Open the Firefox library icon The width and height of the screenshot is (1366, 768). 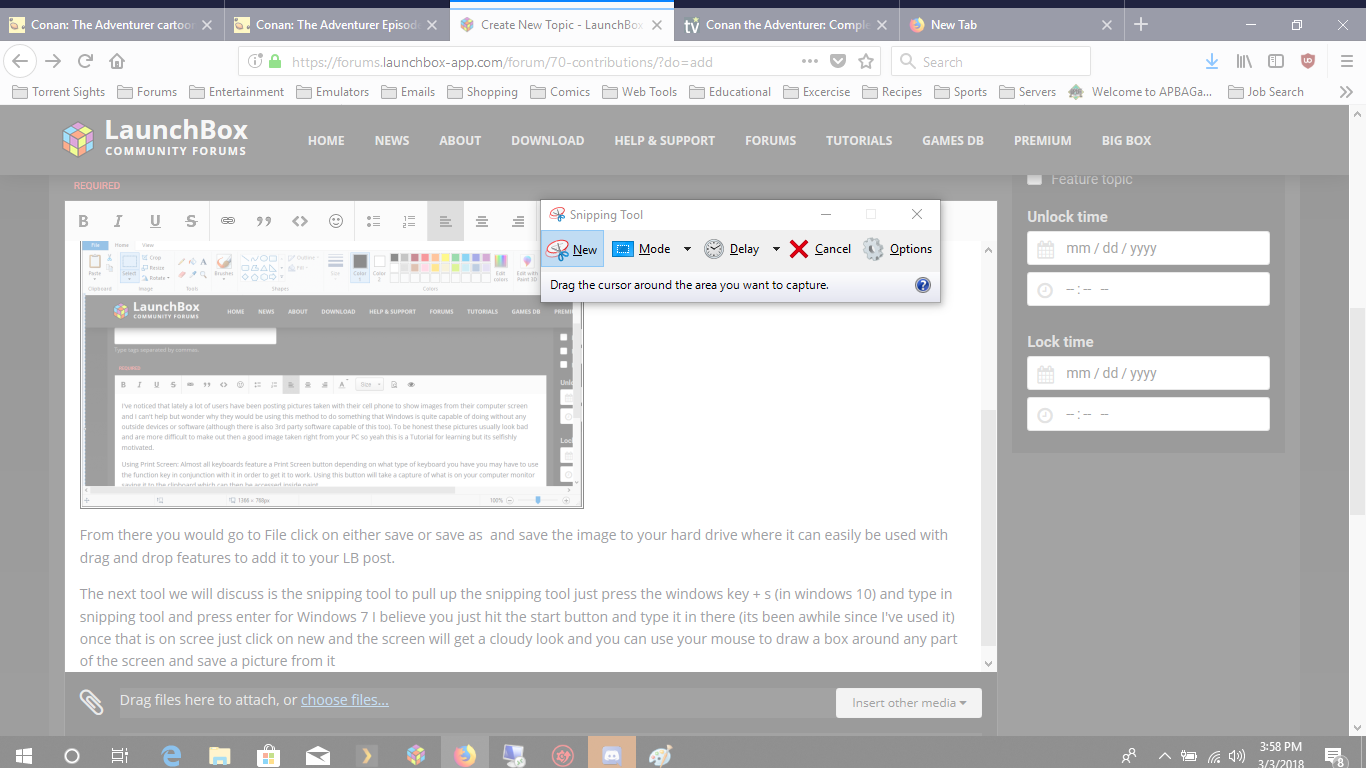(1244, 61)
